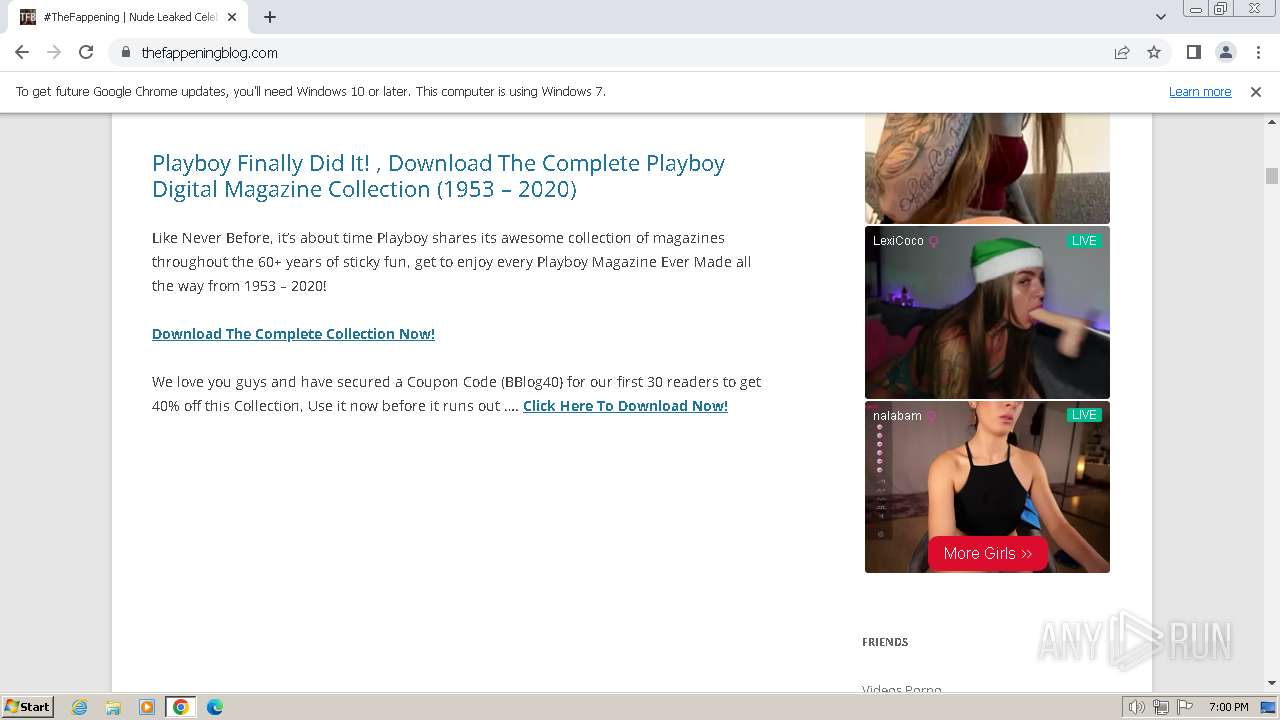Click Download The Complete Collection Now link
The width and height of the screenshot is (1280, 720).
point(293,334)
